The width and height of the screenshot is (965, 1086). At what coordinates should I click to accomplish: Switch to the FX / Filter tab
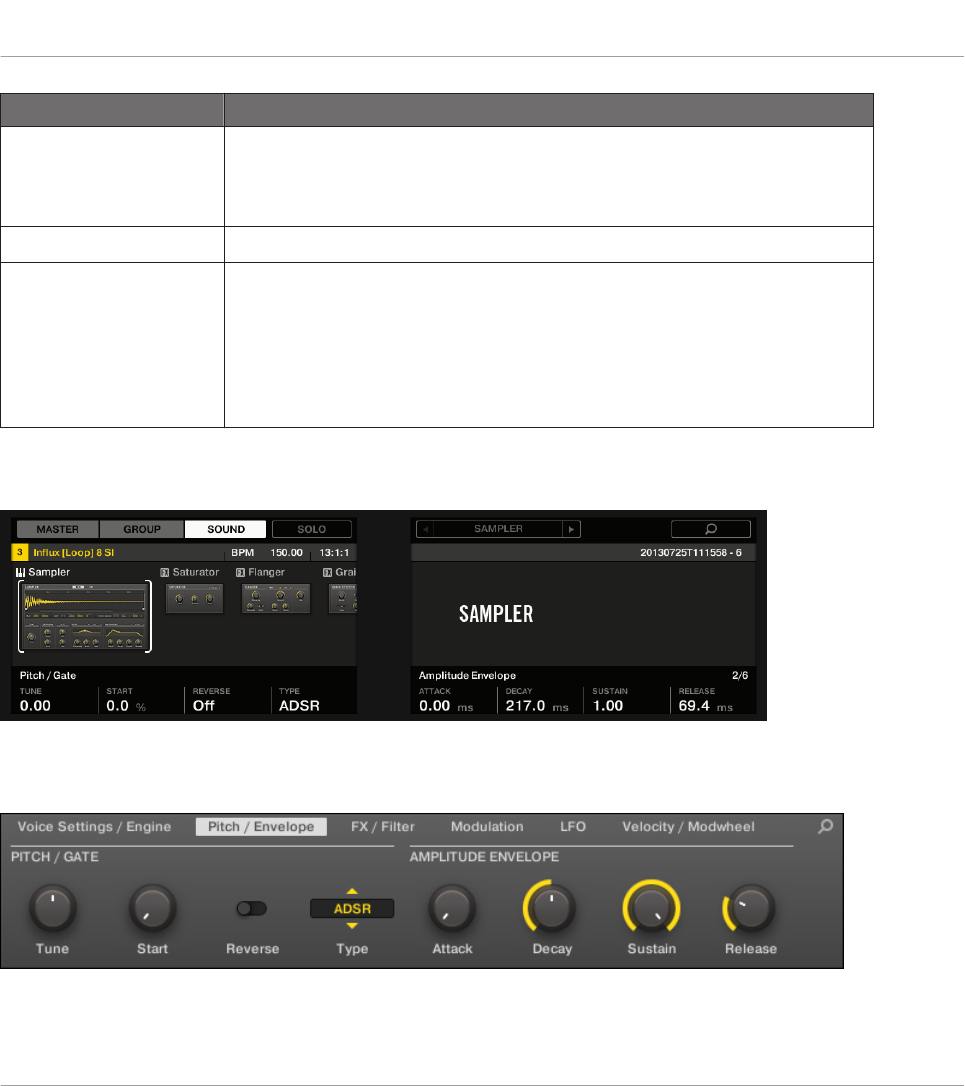(x=382, y=827)
